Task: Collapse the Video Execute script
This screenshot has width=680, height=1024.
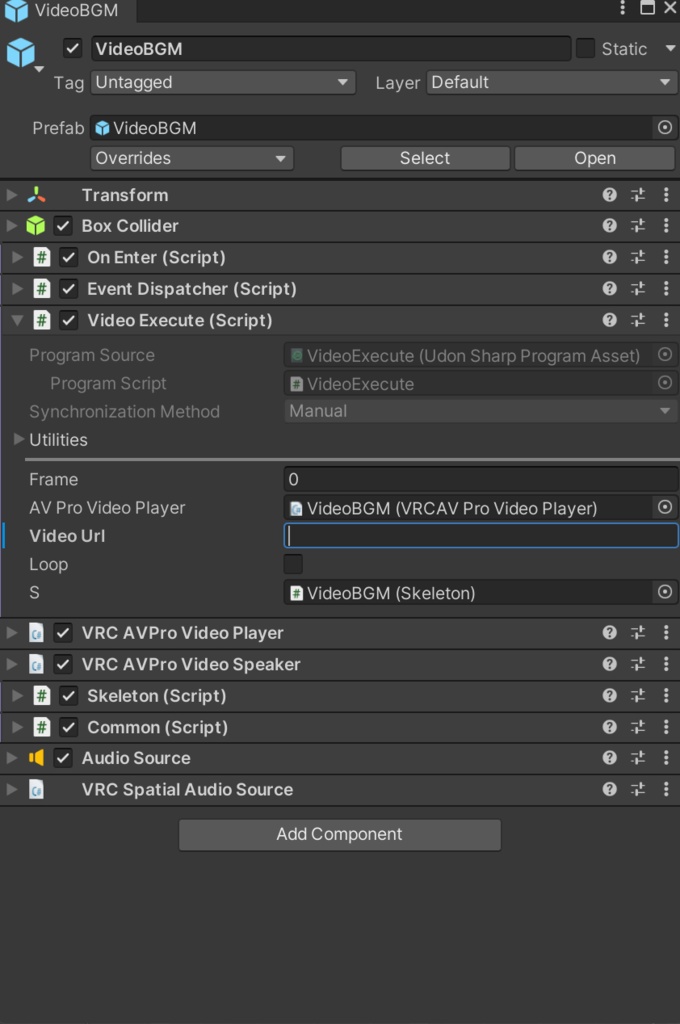Action: (x=17, y=320)
